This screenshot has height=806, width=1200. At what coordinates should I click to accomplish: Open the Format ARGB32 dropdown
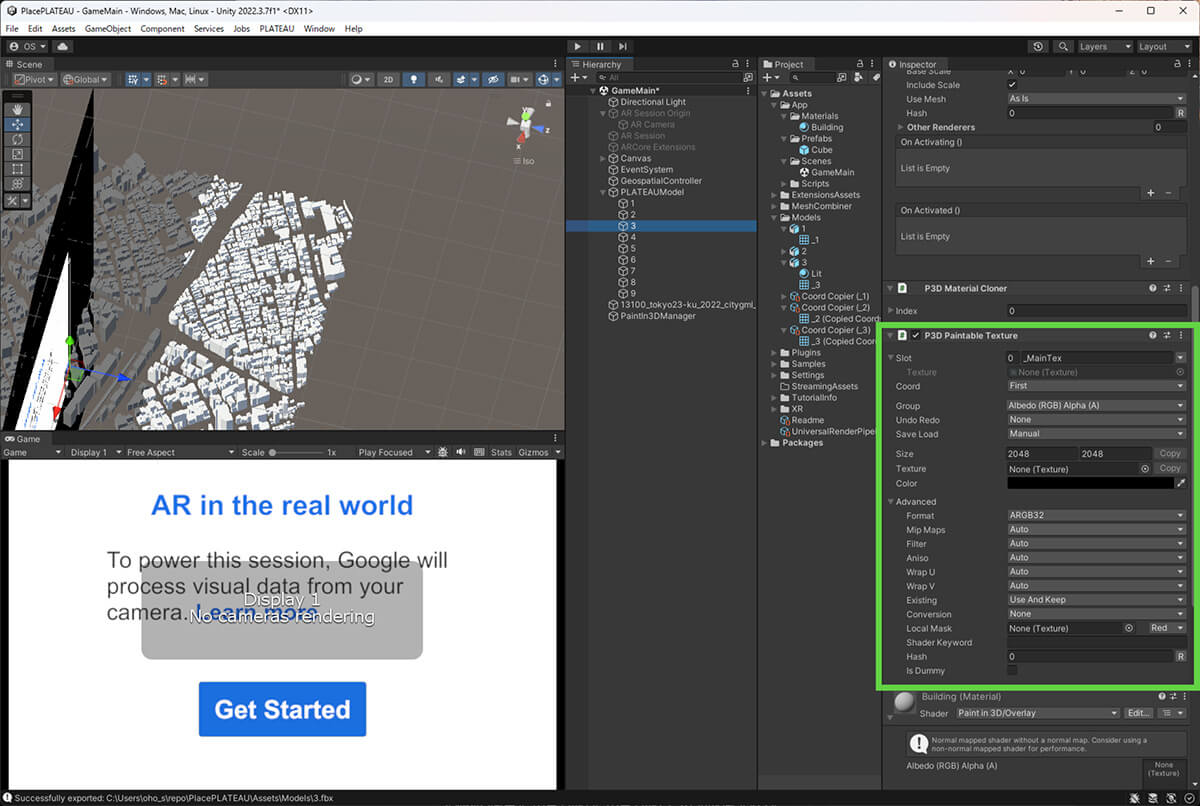pos(1096,516)
